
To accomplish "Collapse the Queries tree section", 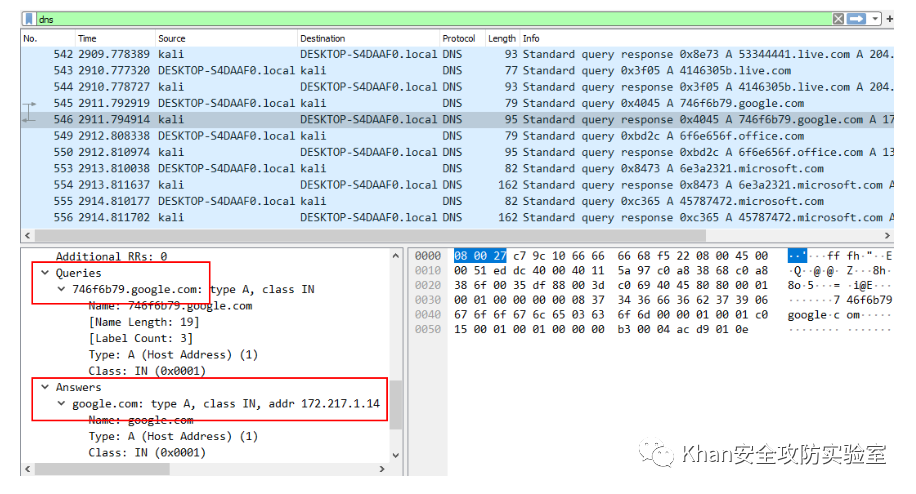I will click(x=46, y=273).
